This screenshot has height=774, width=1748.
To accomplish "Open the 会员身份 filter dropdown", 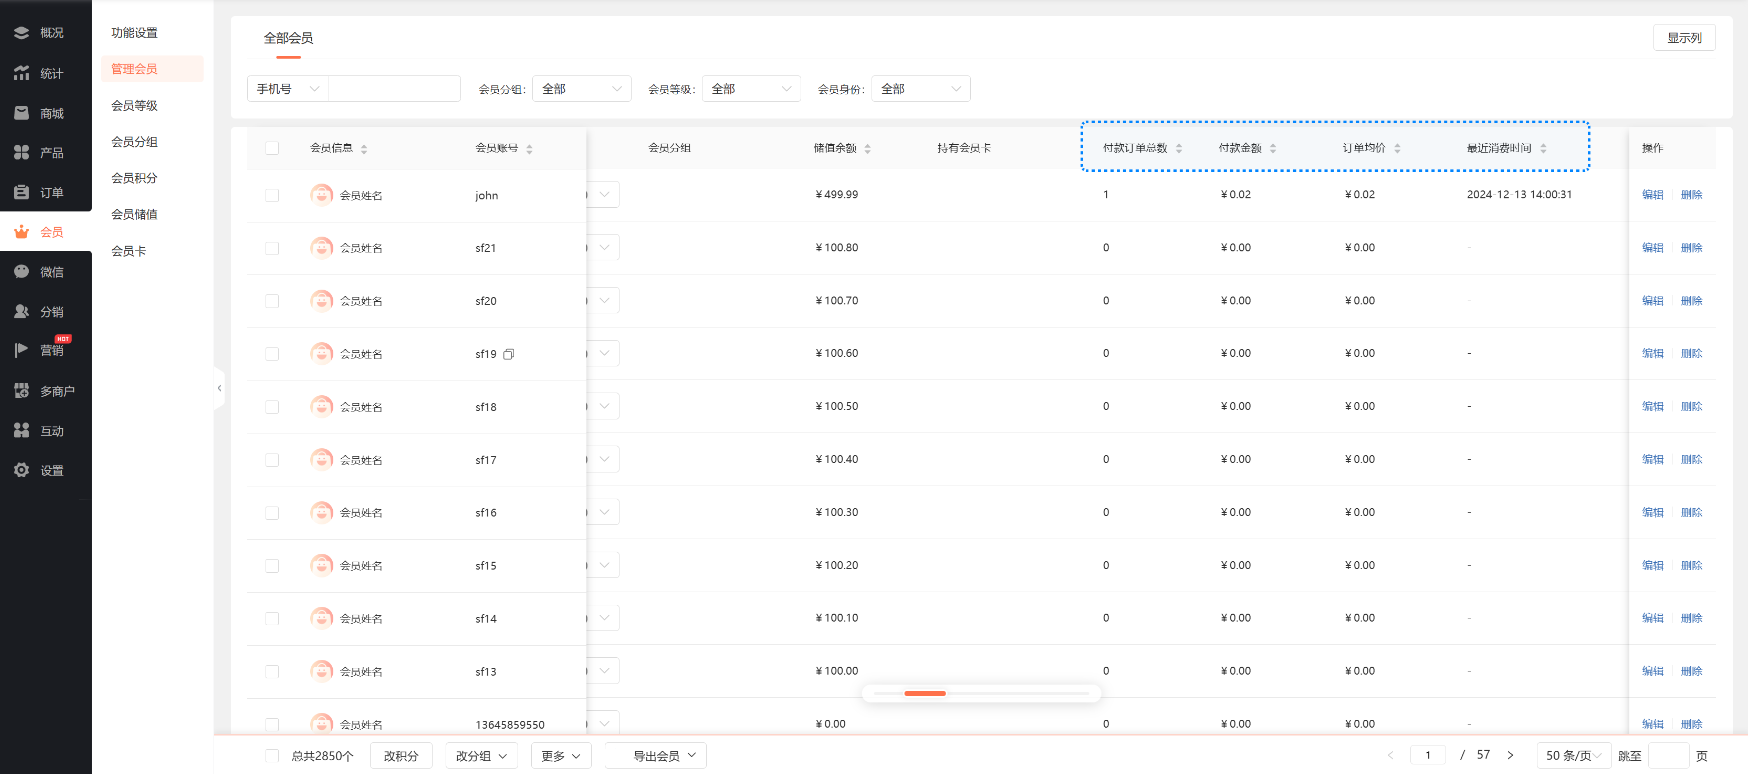I will pos(921,89).
